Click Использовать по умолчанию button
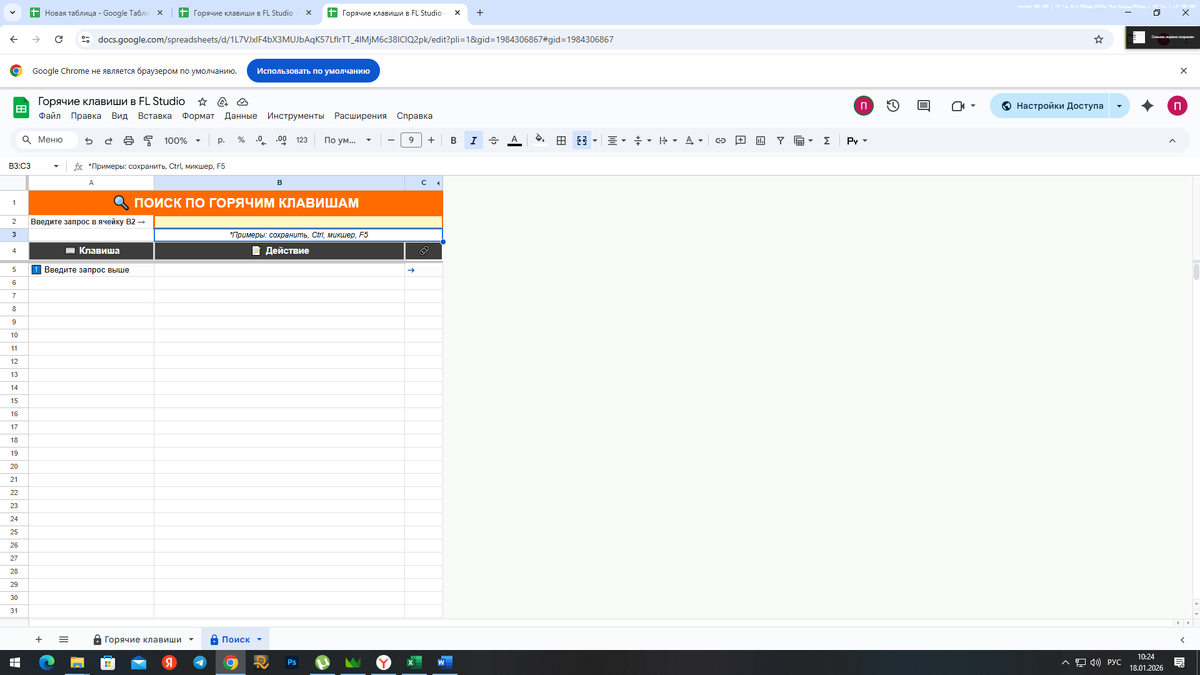This screenshot has height=675, width=1200. point(313,71)
